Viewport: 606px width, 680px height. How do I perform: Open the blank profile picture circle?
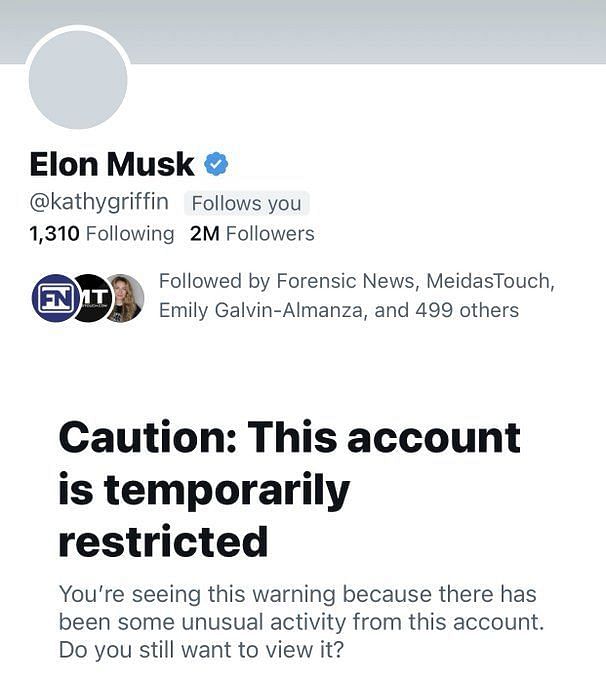78,79
